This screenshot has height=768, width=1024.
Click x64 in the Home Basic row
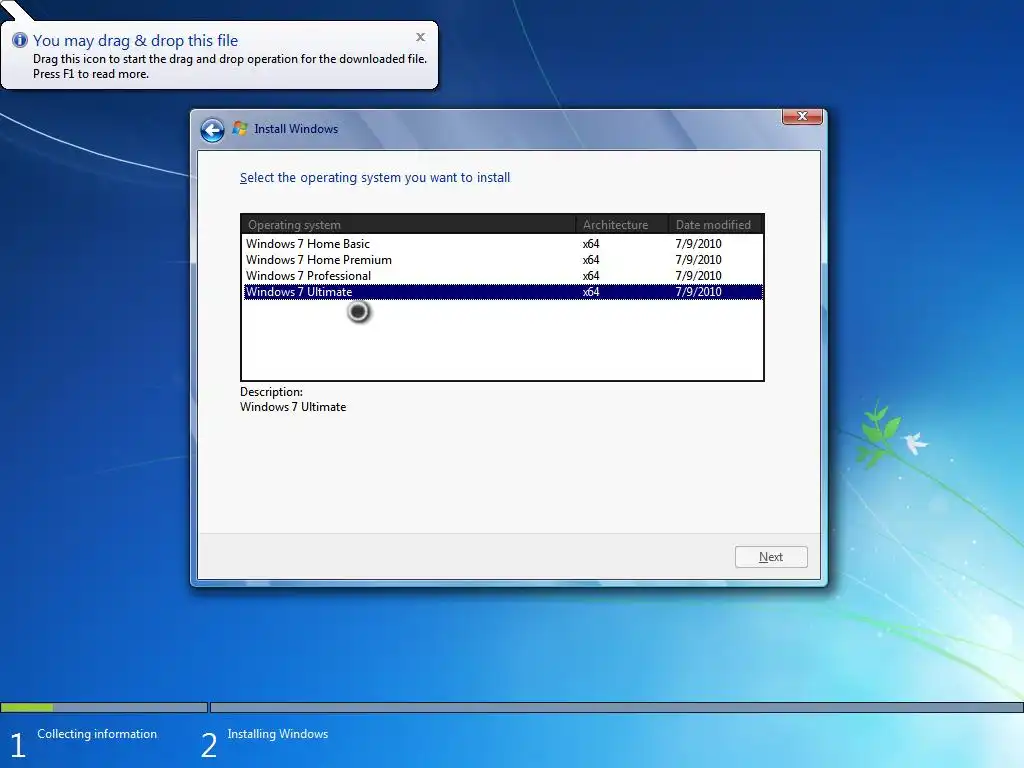591,244
